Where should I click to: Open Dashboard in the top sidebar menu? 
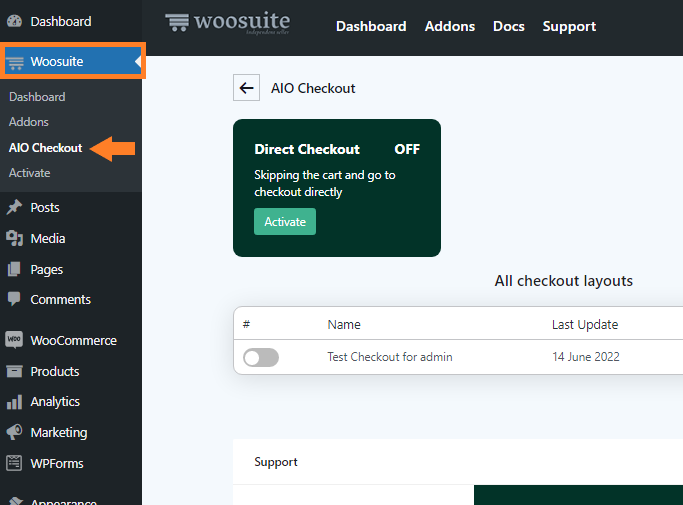(x=61, y=21)
